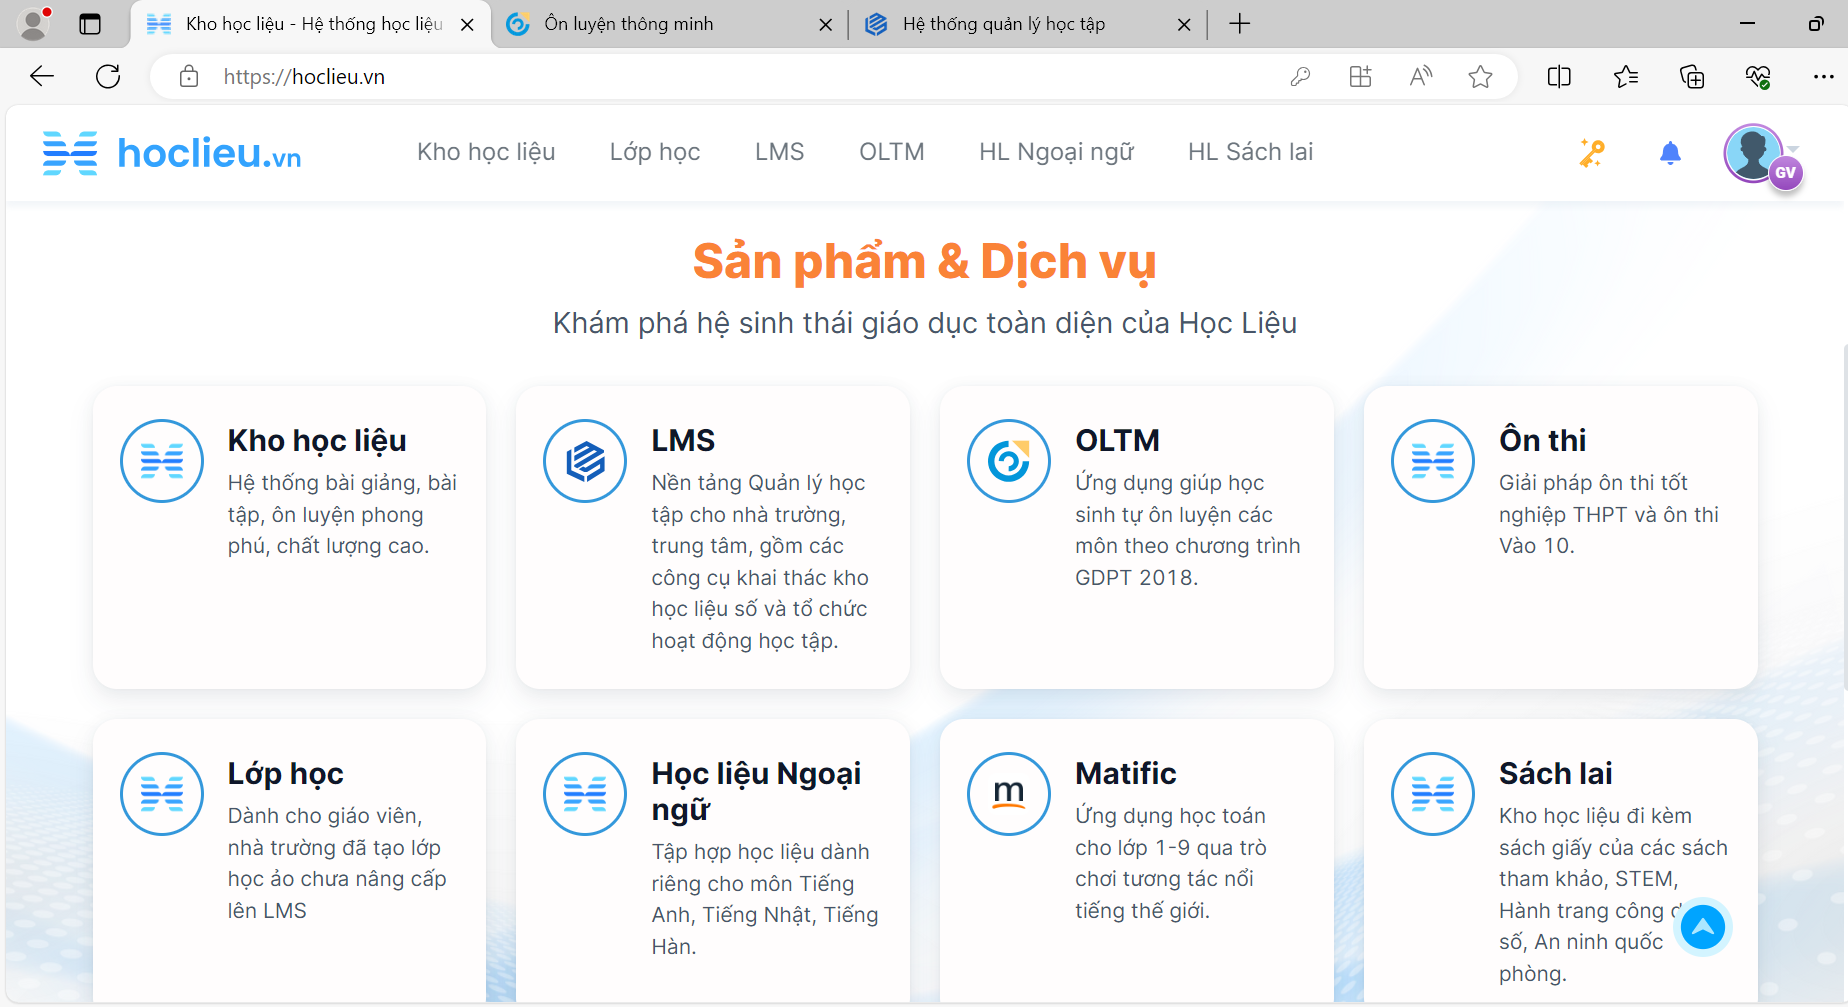Click the hoclieu.vn logo
Viewport: 1848px width, 1007px height.
(x=172, y=153)
